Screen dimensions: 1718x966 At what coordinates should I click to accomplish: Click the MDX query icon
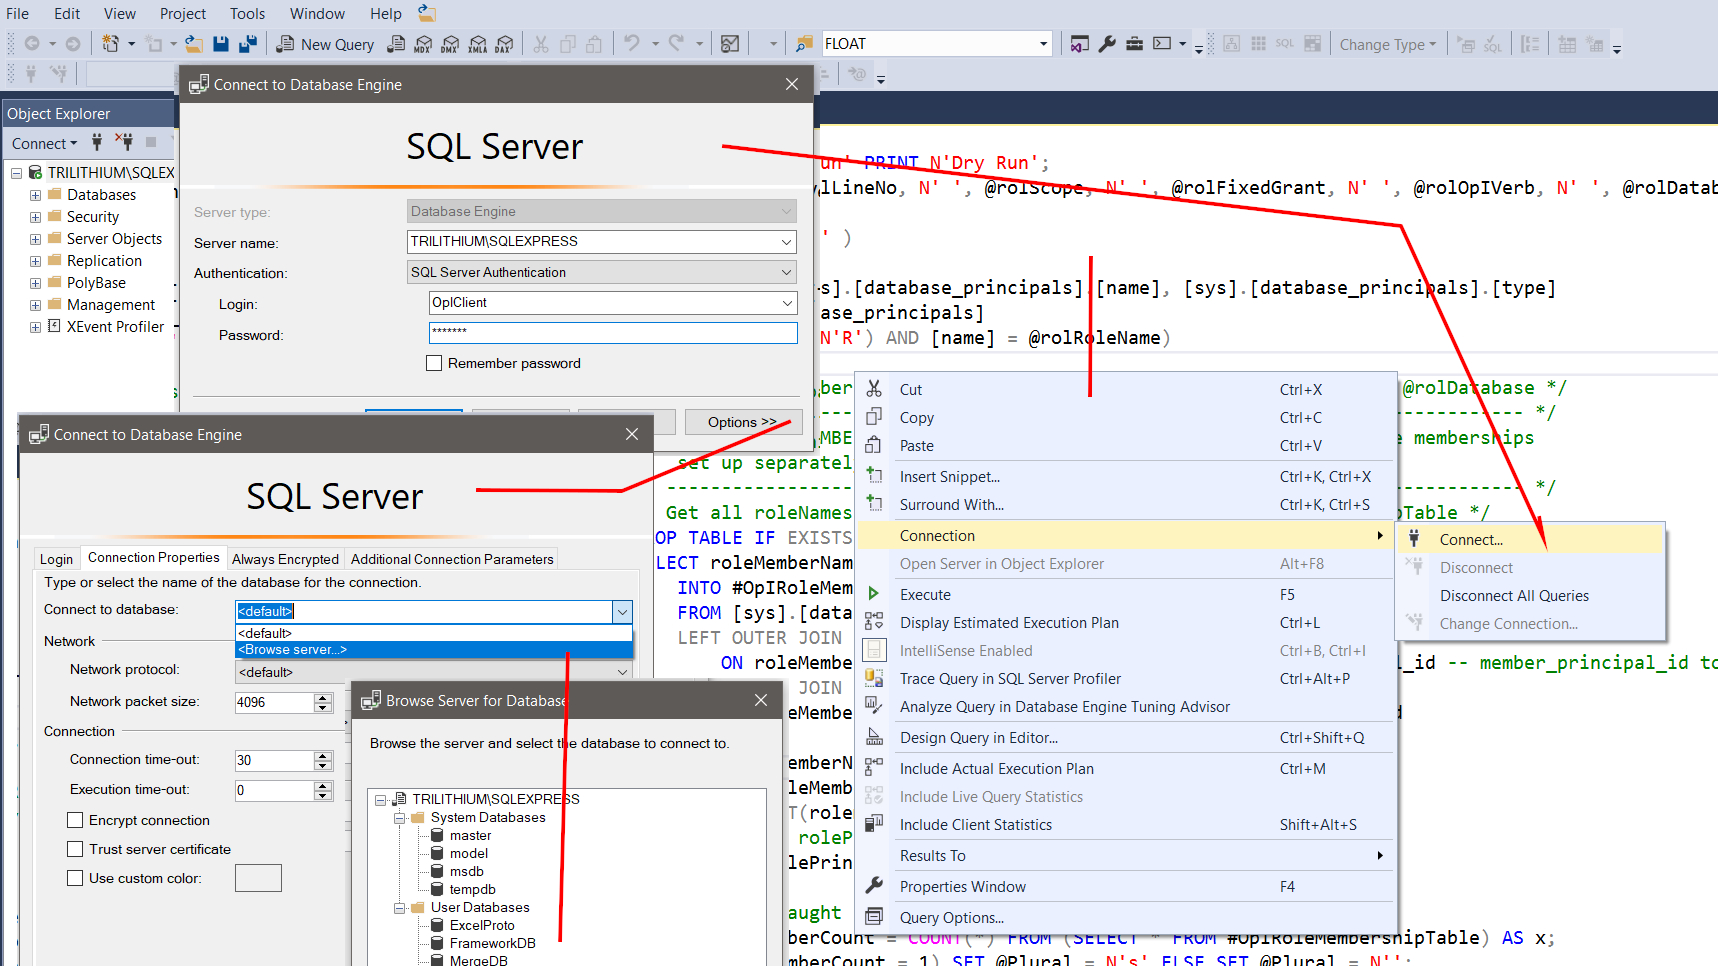[423, 44]
